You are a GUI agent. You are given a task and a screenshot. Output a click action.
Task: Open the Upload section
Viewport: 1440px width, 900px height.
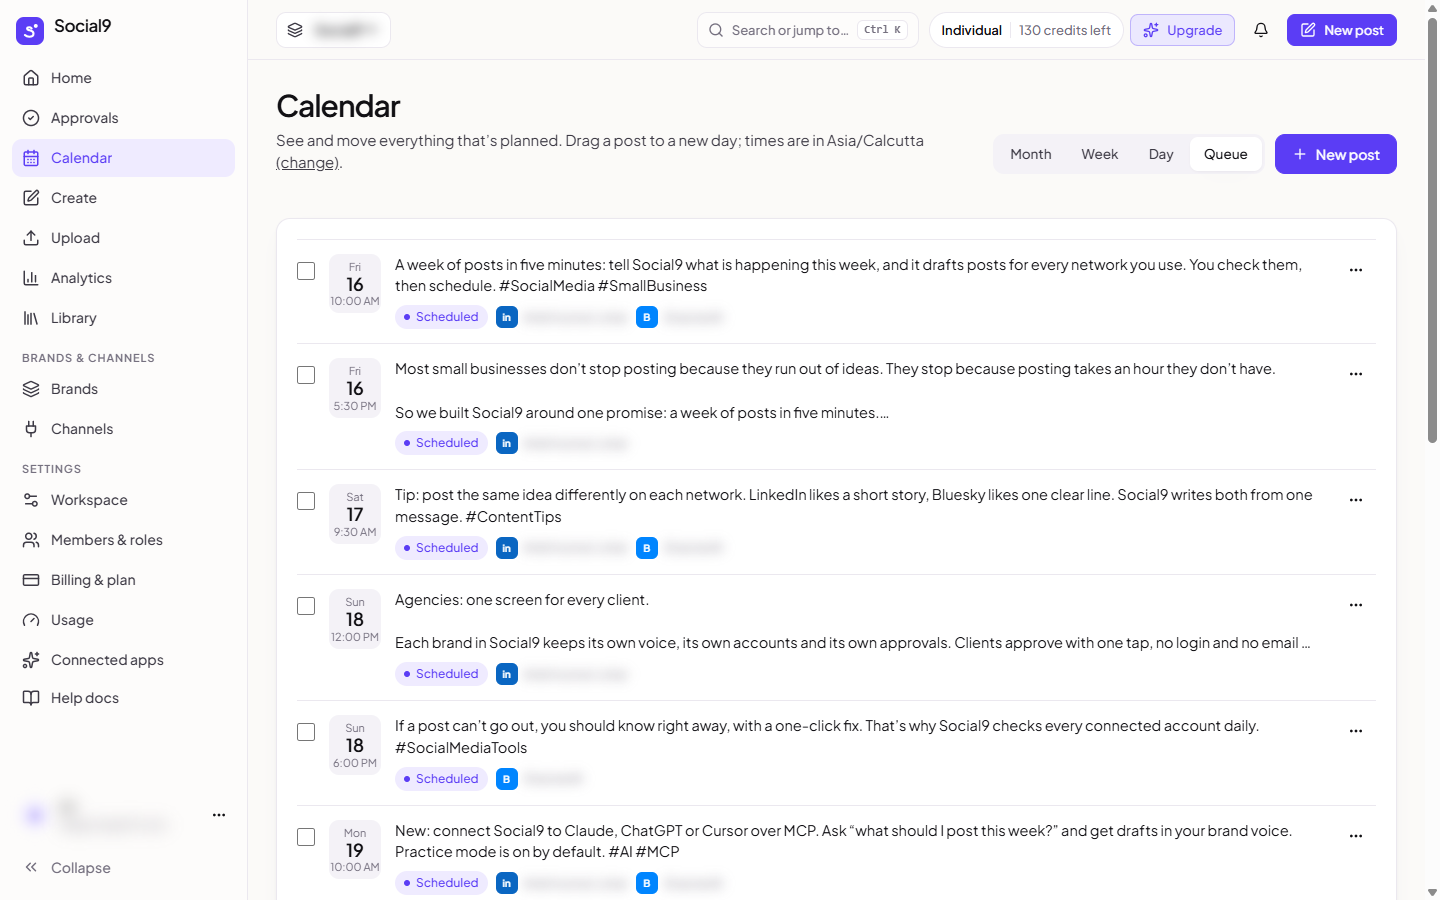click(123, 238)
